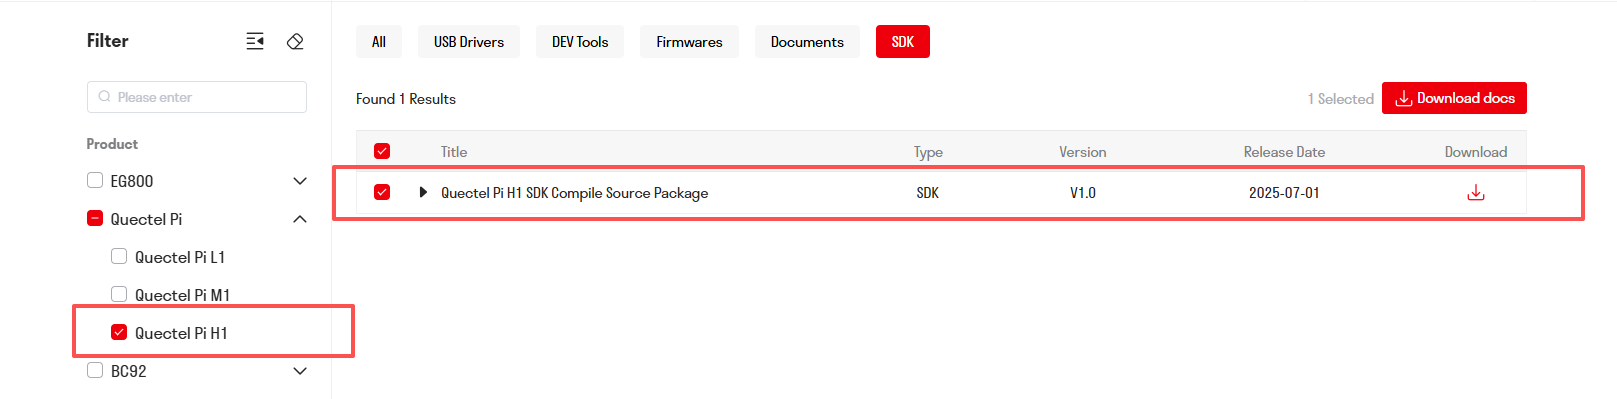Viewport: 1617px width, 399px height.
Task: Select the DEV Tools tab
Action: pos(580,42)
